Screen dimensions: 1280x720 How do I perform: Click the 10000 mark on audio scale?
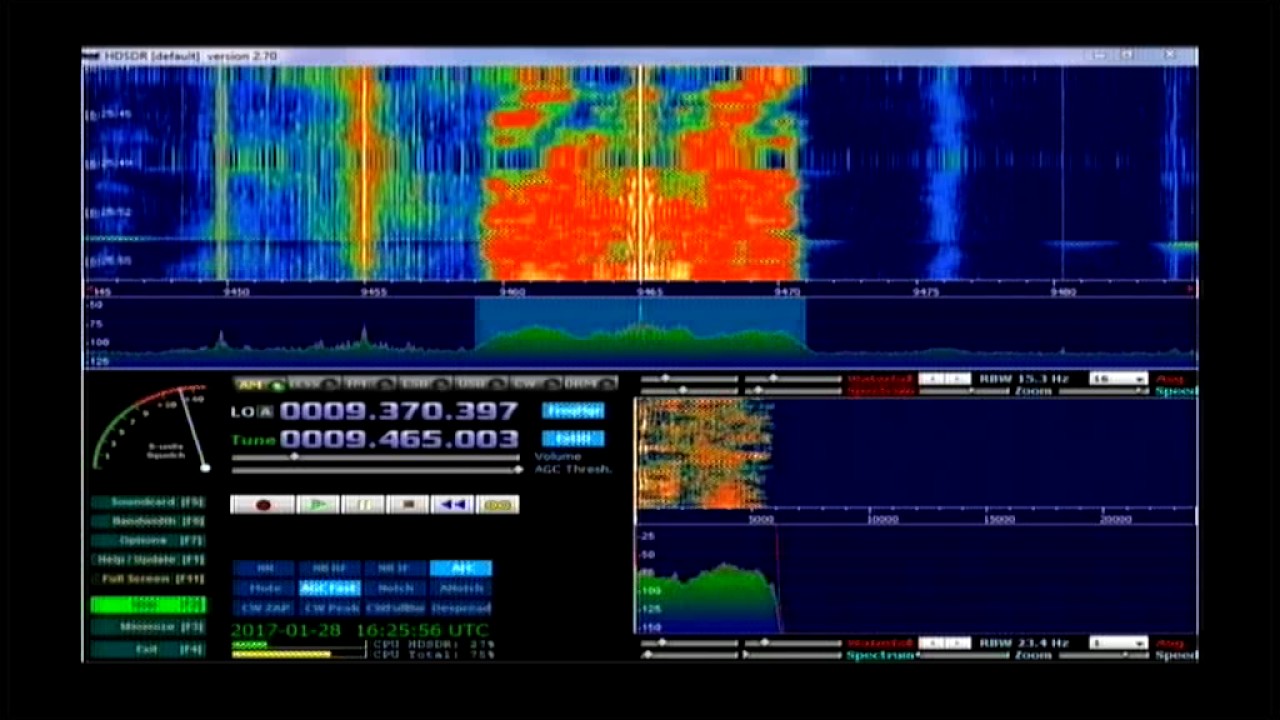click(882, 519)
